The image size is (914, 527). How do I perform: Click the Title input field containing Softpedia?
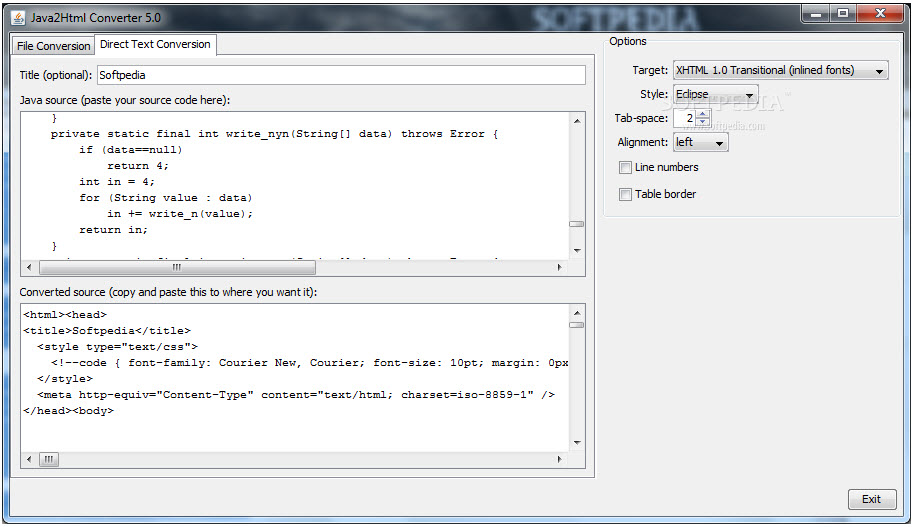click(341, 75)
